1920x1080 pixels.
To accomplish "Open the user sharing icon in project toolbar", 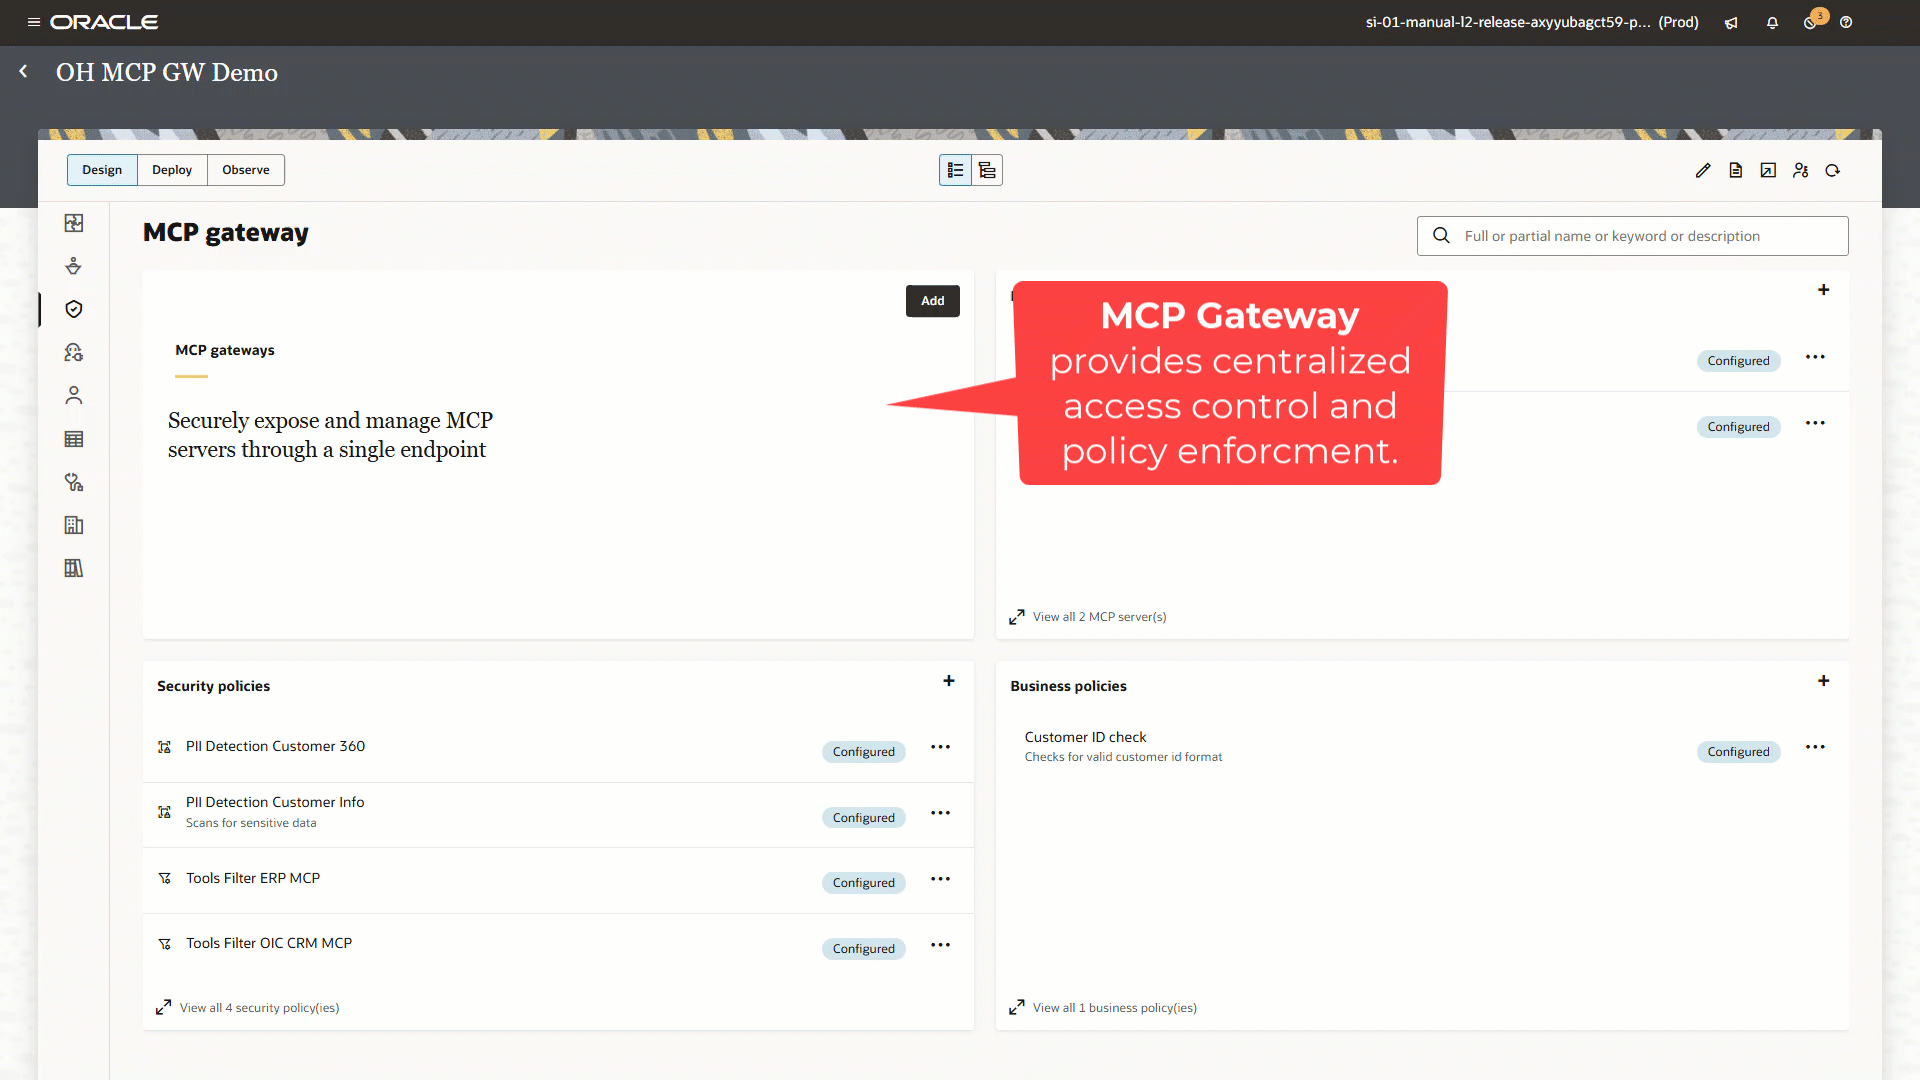I will (1801, 171).
